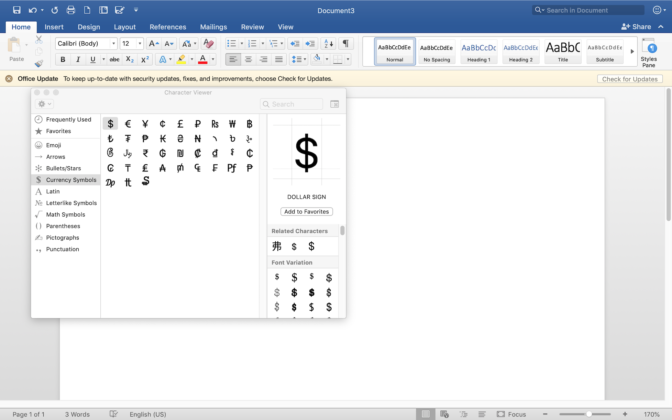This screenshot has width=672, height=420.
Task: Open font color dropdown arrow
Action: [213, 59]
